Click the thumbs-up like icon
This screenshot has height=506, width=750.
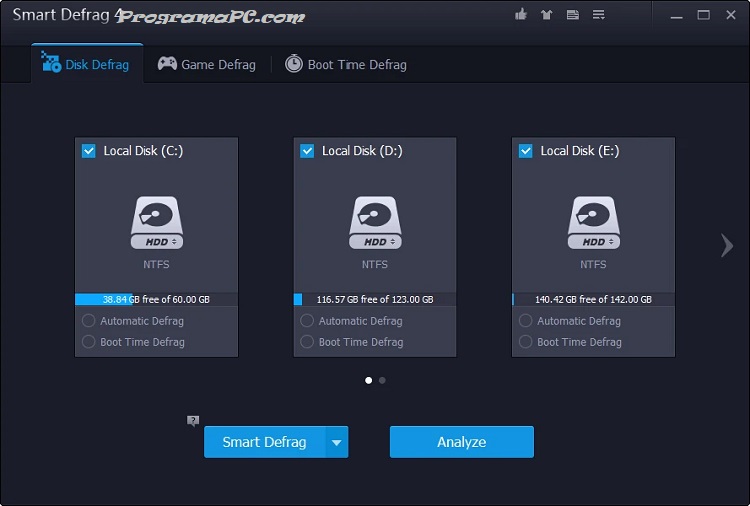coord(520,15)
